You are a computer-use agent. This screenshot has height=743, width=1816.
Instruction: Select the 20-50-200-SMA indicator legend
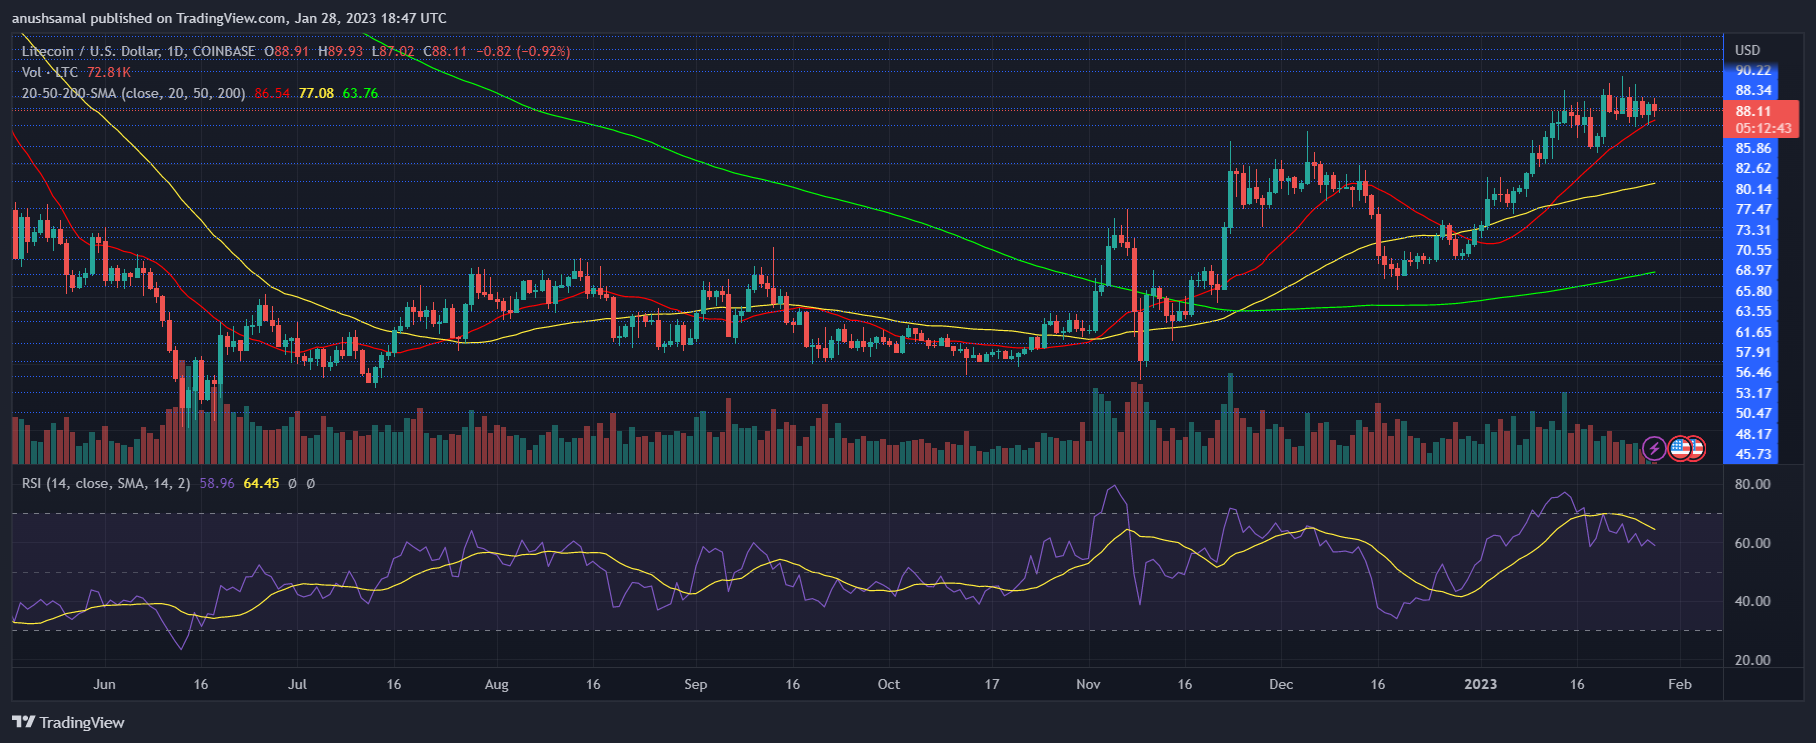pyautogui.click(x=133, y=93)
